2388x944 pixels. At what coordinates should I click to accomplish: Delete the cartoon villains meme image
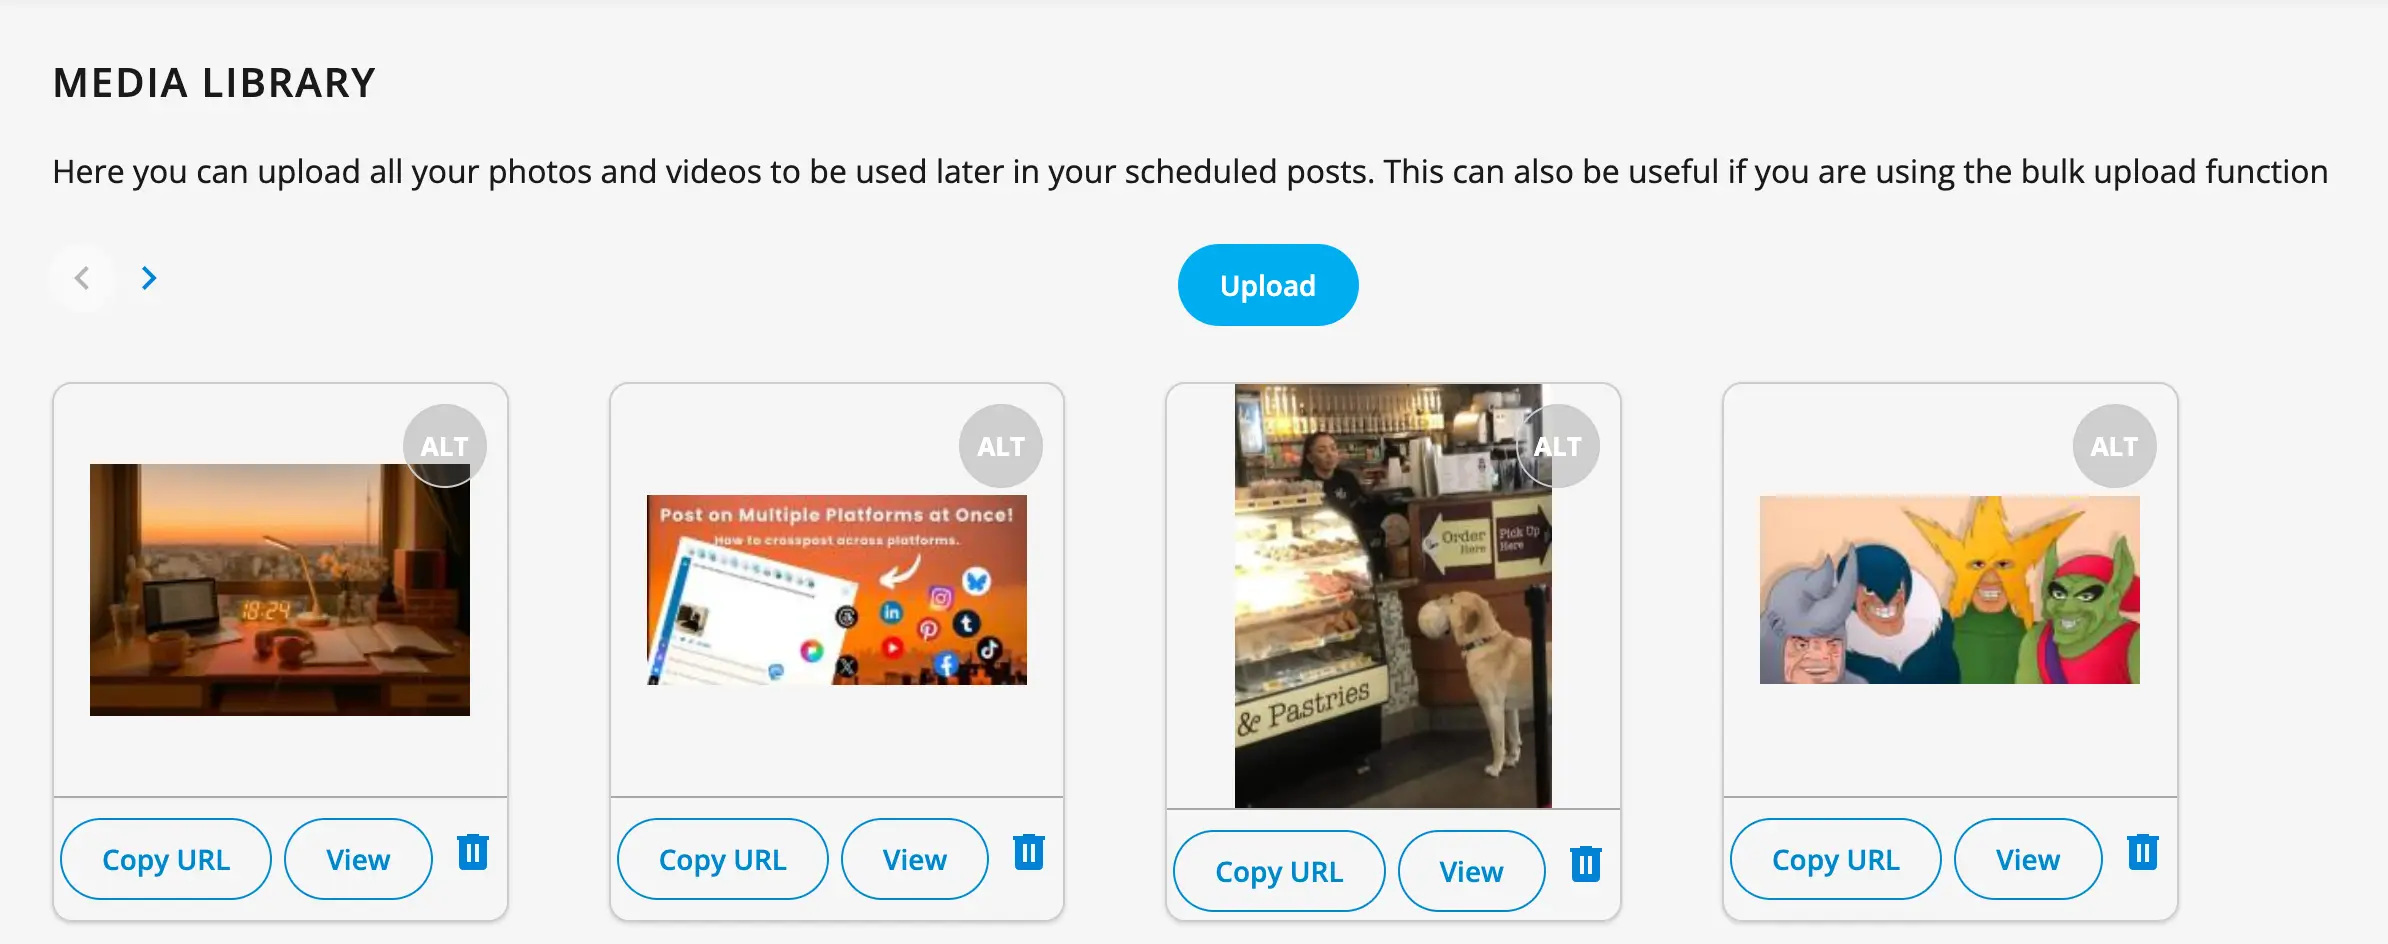coord(2142,853)
